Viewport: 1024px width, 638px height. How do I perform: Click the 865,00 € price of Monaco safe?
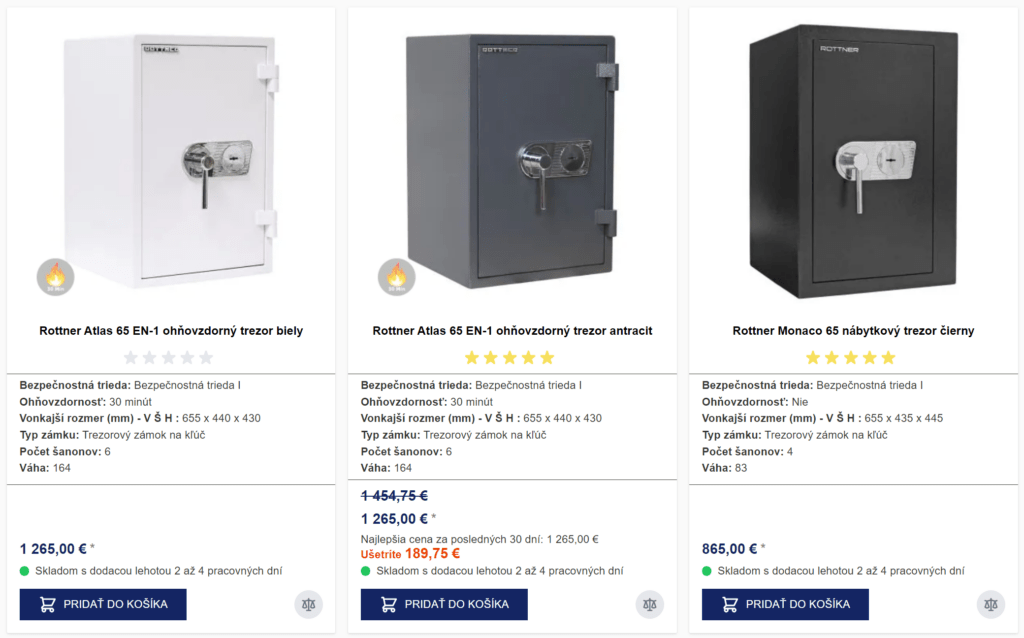coord(730,549)
